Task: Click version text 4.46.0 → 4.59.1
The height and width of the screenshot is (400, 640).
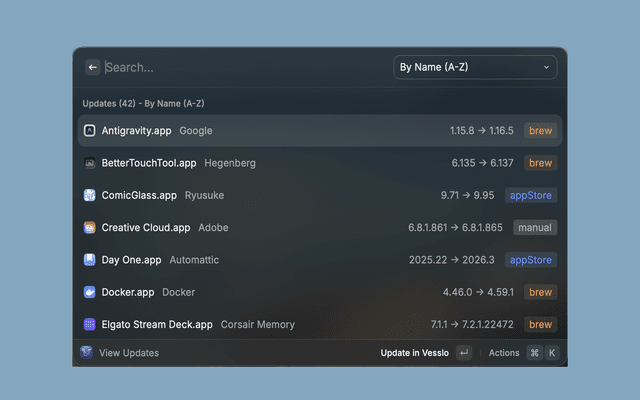Action: point(478,292)
